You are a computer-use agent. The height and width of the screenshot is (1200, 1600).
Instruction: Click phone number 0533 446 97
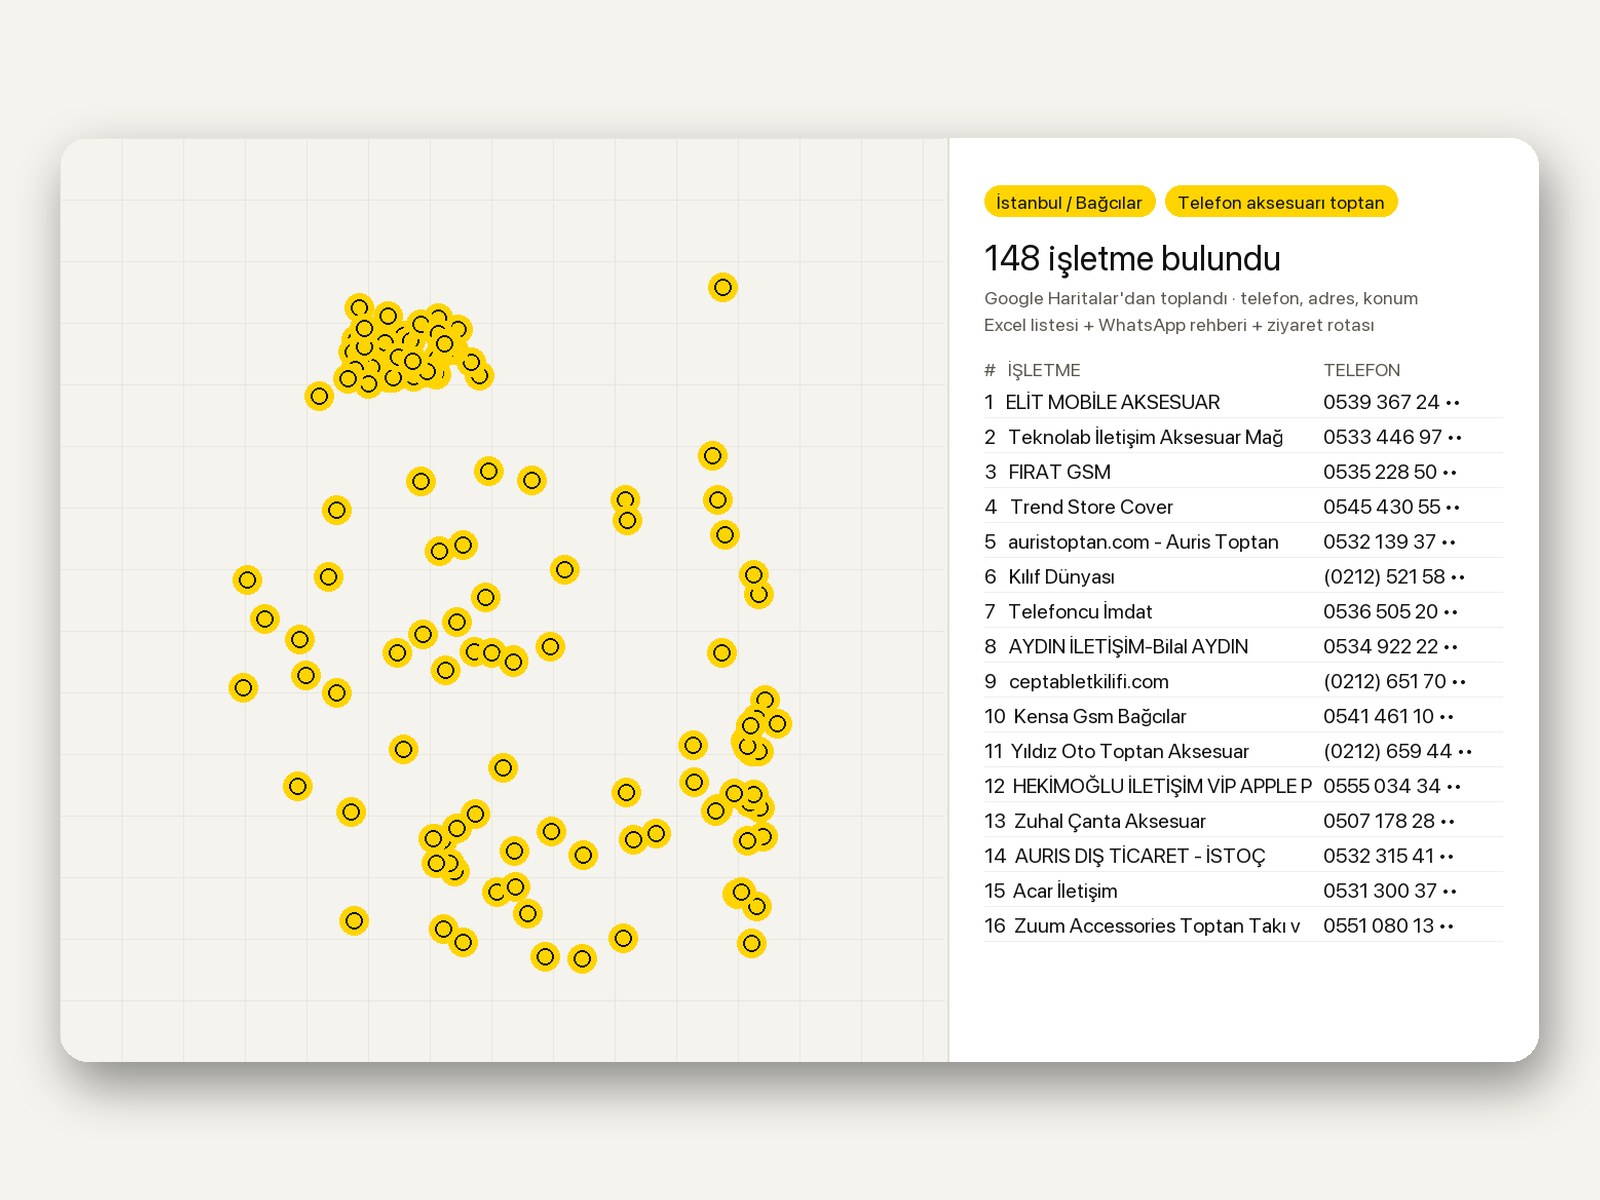pos(1392,437)
